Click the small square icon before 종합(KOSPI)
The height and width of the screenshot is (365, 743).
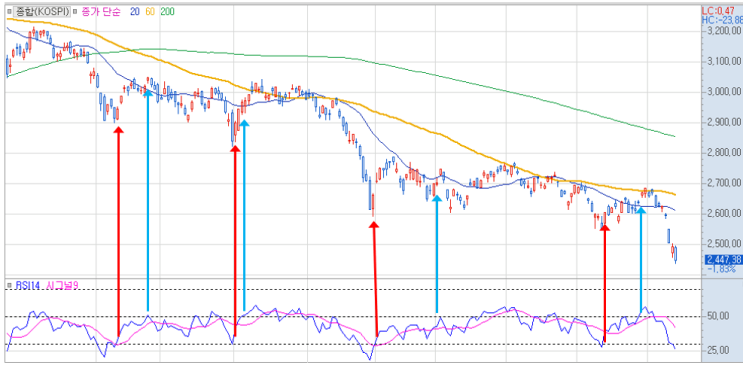(10, 11)
